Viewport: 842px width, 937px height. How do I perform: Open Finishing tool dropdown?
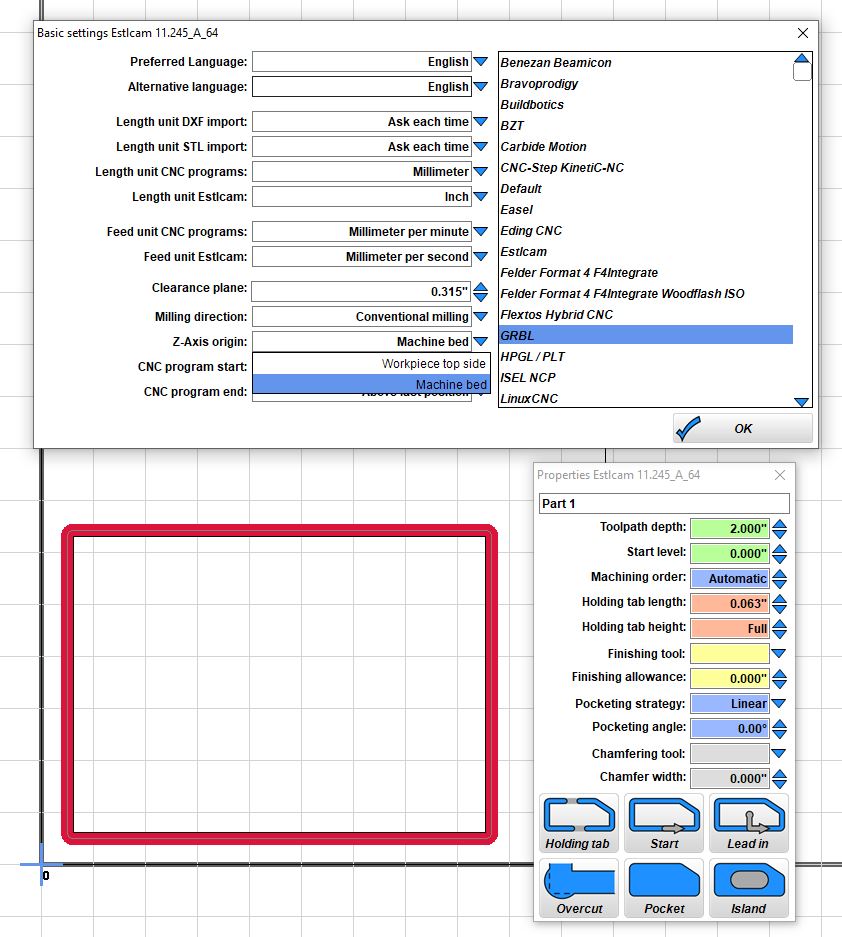tap(779, 653)
